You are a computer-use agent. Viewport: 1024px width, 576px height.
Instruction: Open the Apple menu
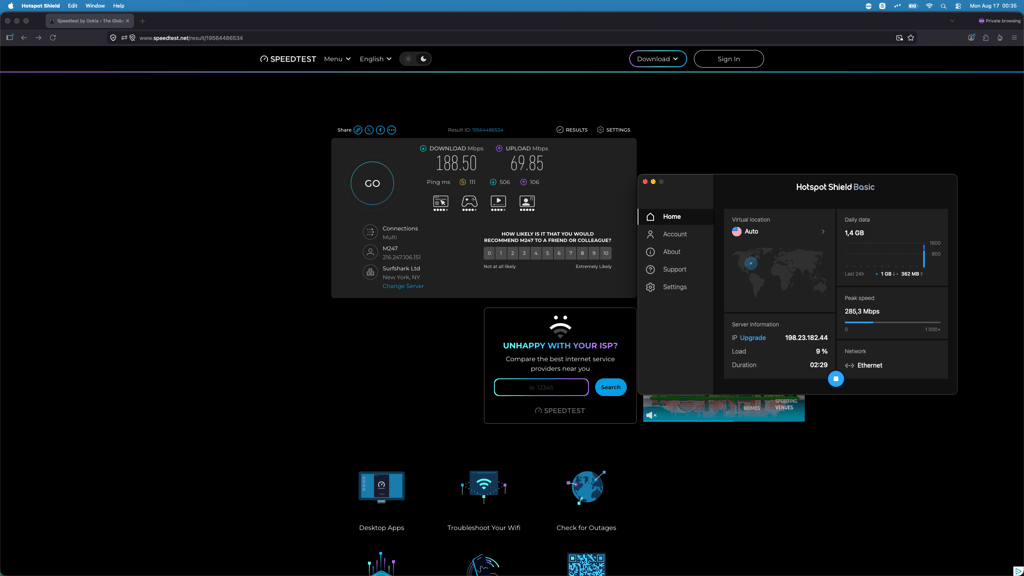coord(10,6)
